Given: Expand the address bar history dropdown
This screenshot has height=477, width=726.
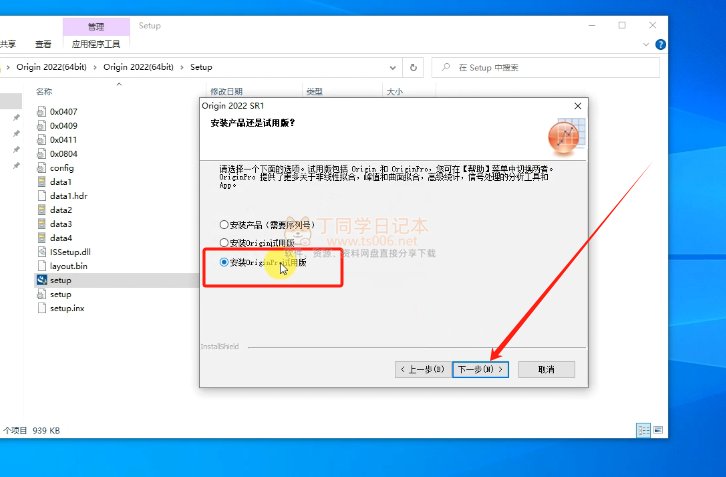Looking at the screenshot, I should (393, 68).
